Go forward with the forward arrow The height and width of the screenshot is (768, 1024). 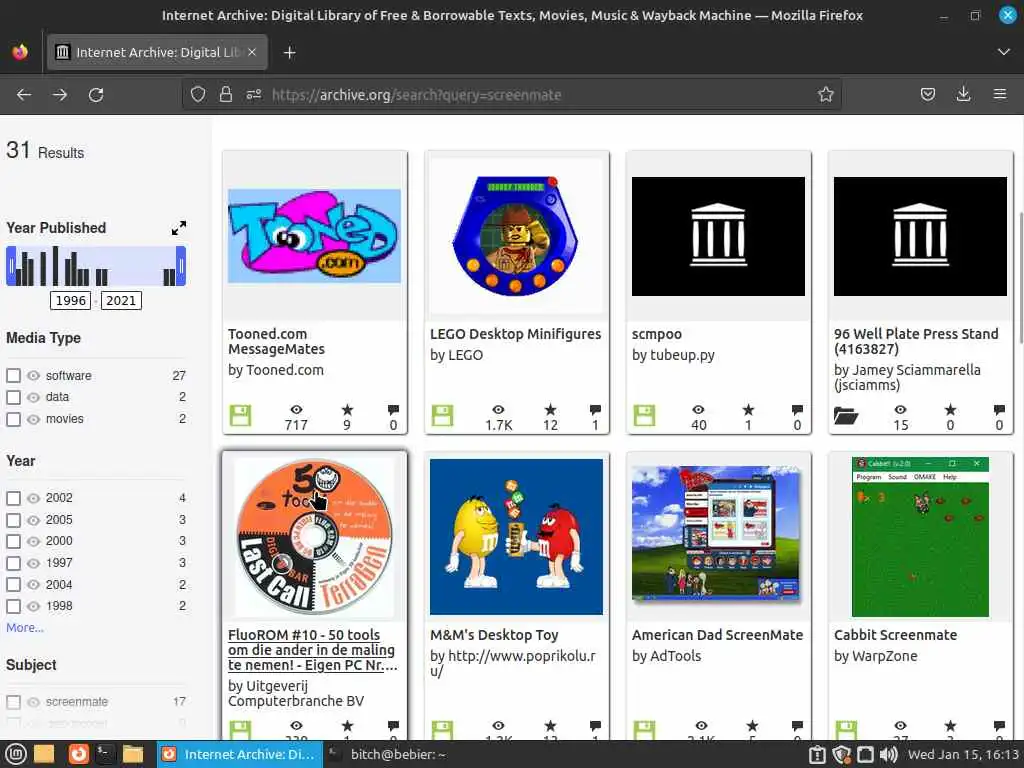coord(60,95)
